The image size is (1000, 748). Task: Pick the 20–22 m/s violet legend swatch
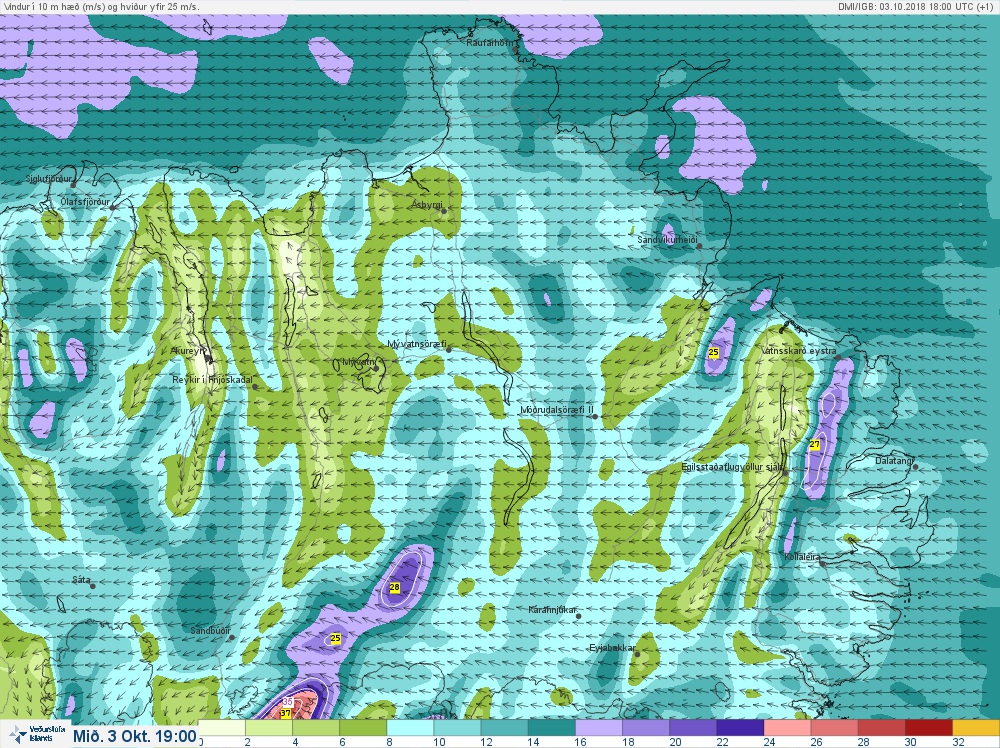(694, 728)
